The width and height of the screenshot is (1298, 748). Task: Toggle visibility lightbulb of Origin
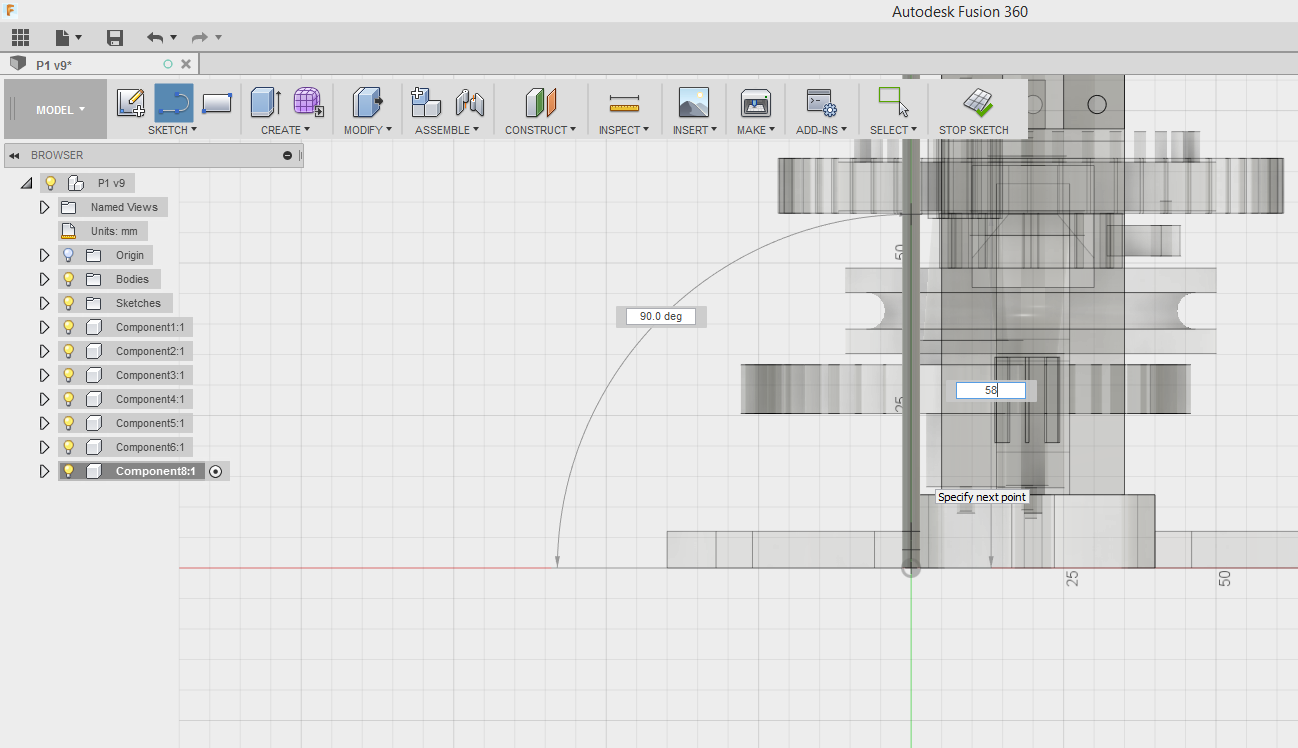click(69, 255)
